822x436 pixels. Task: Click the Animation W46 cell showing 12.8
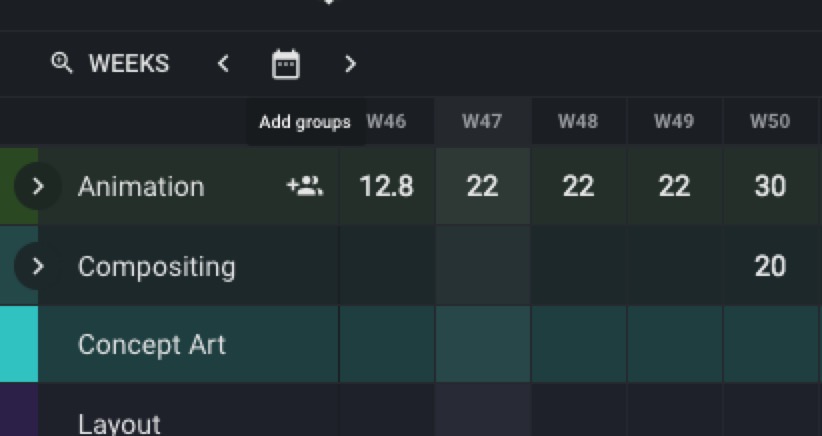click(x=387, y=186)
